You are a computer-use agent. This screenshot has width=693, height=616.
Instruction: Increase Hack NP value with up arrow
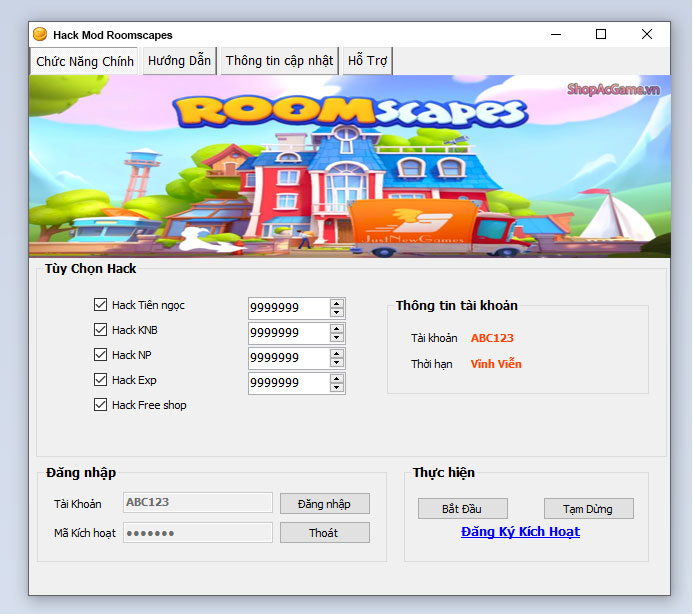(337, 354)
